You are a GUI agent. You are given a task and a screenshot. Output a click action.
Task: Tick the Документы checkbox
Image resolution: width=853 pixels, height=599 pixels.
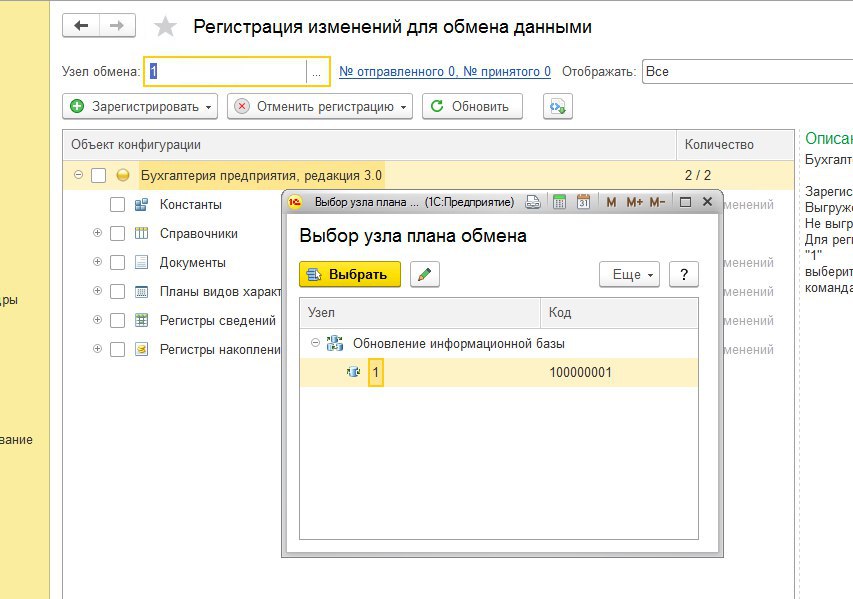click(118, 262)
